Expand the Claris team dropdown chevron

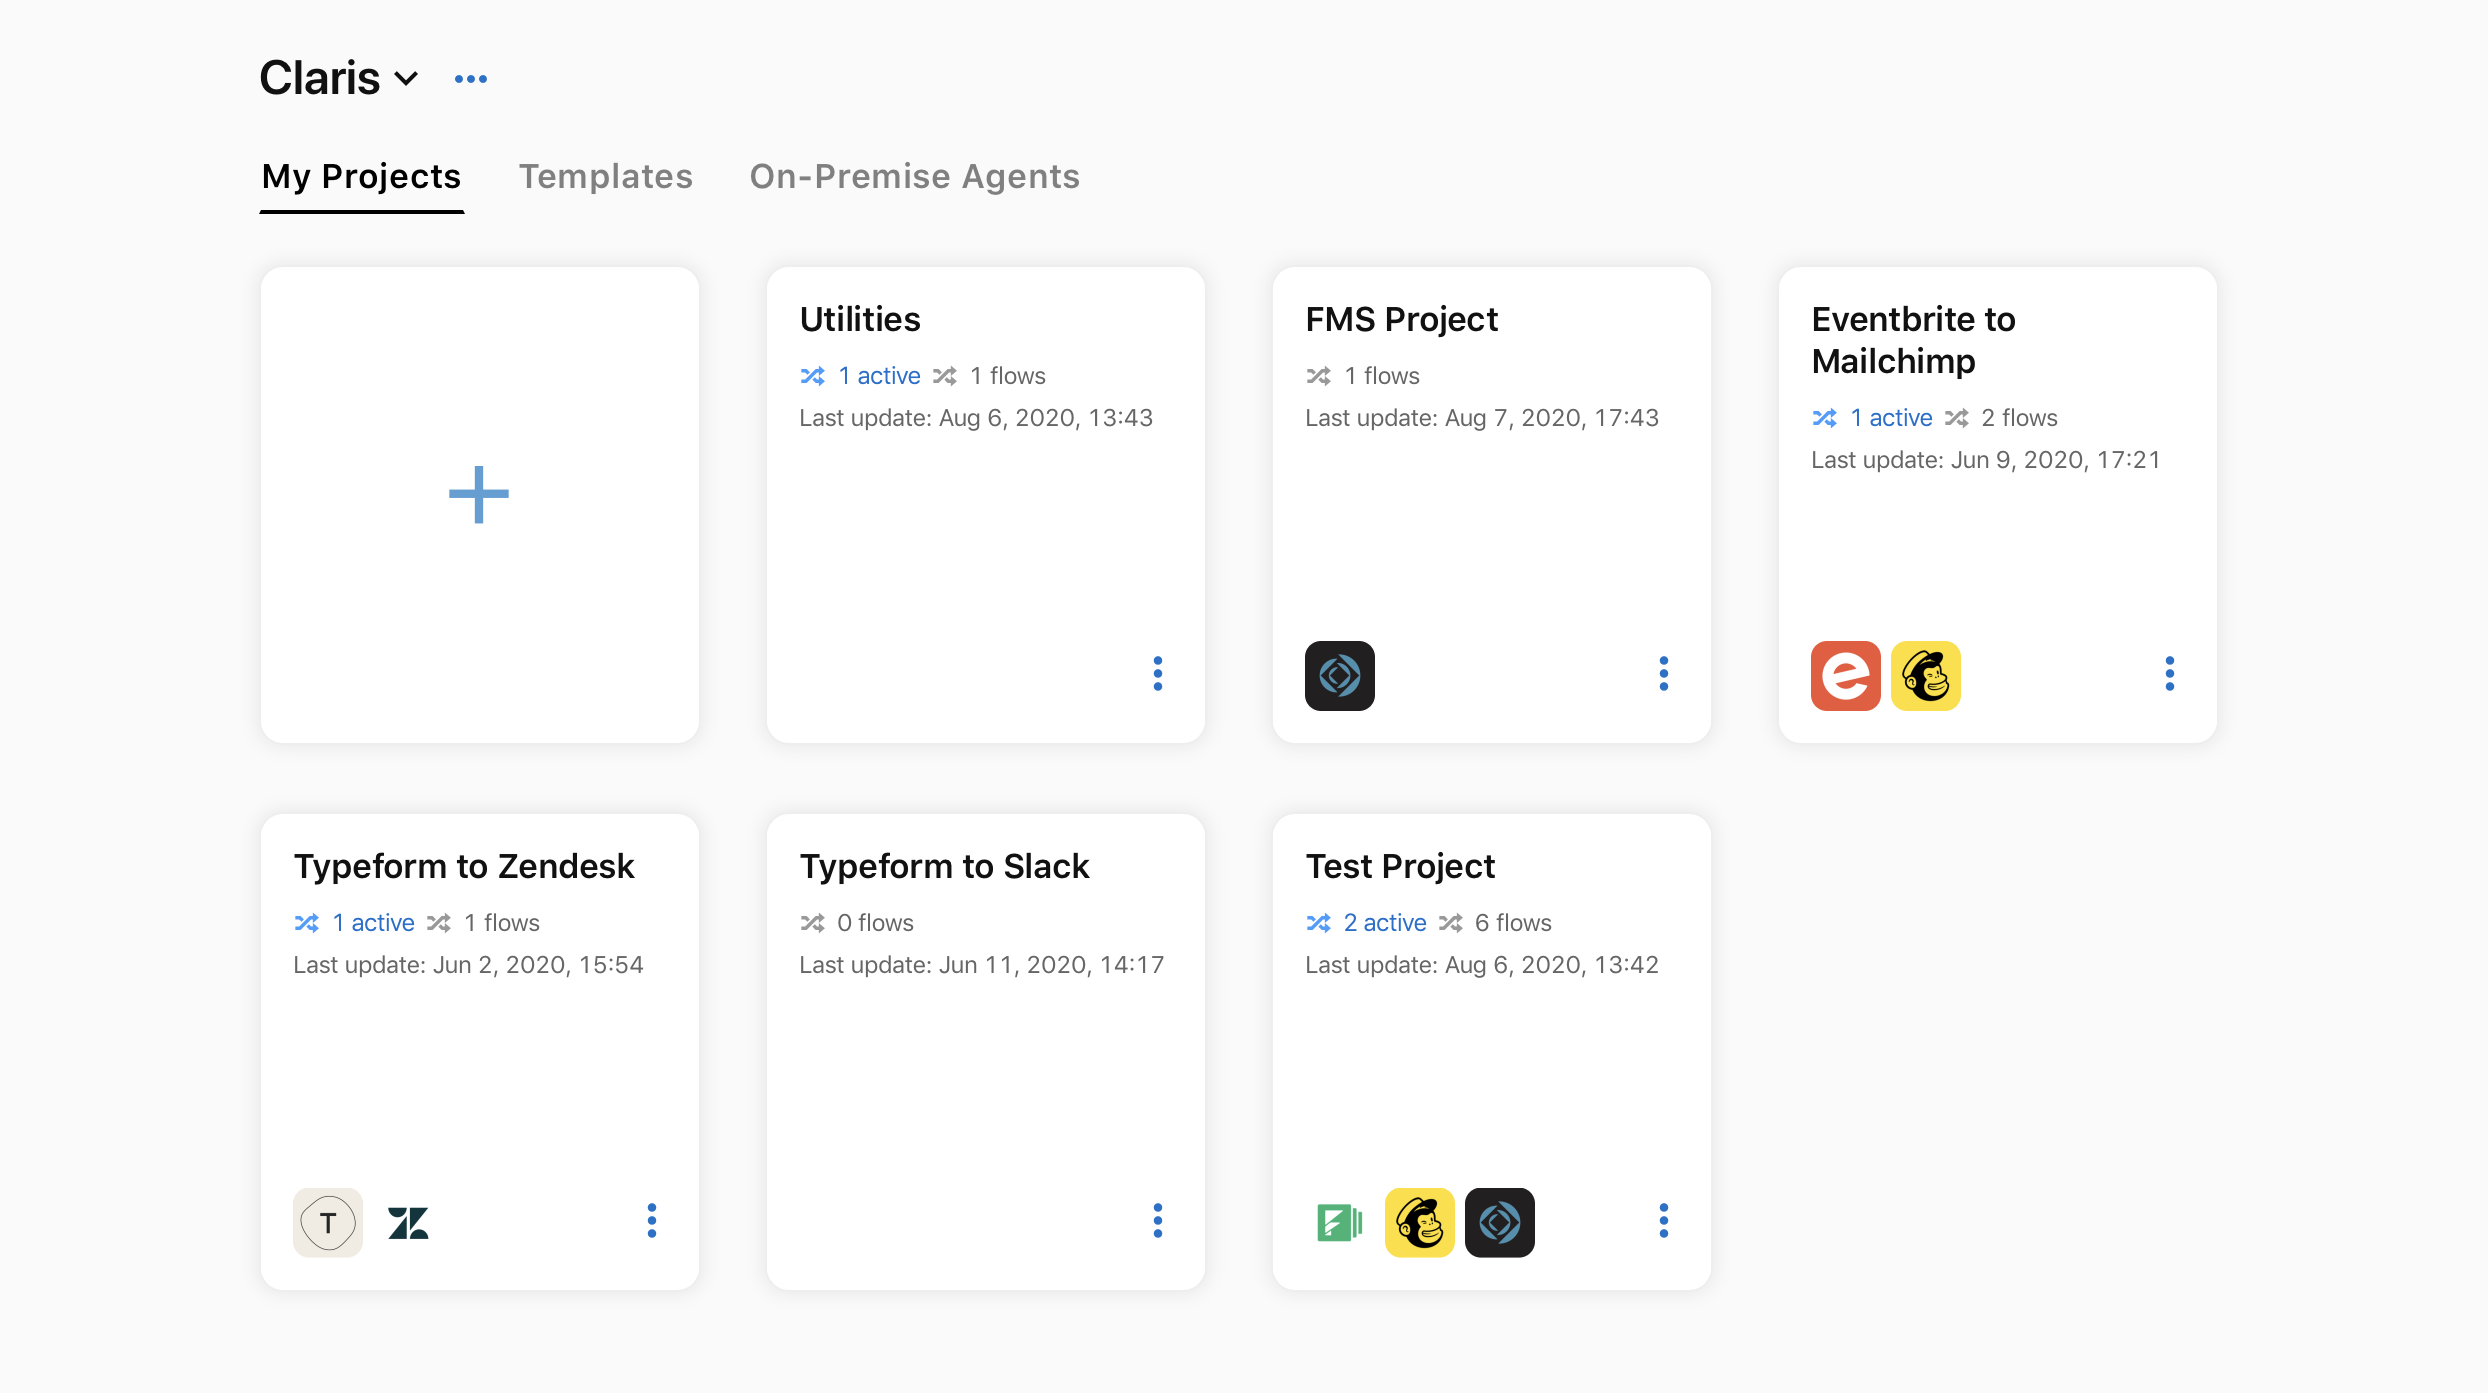406,79
